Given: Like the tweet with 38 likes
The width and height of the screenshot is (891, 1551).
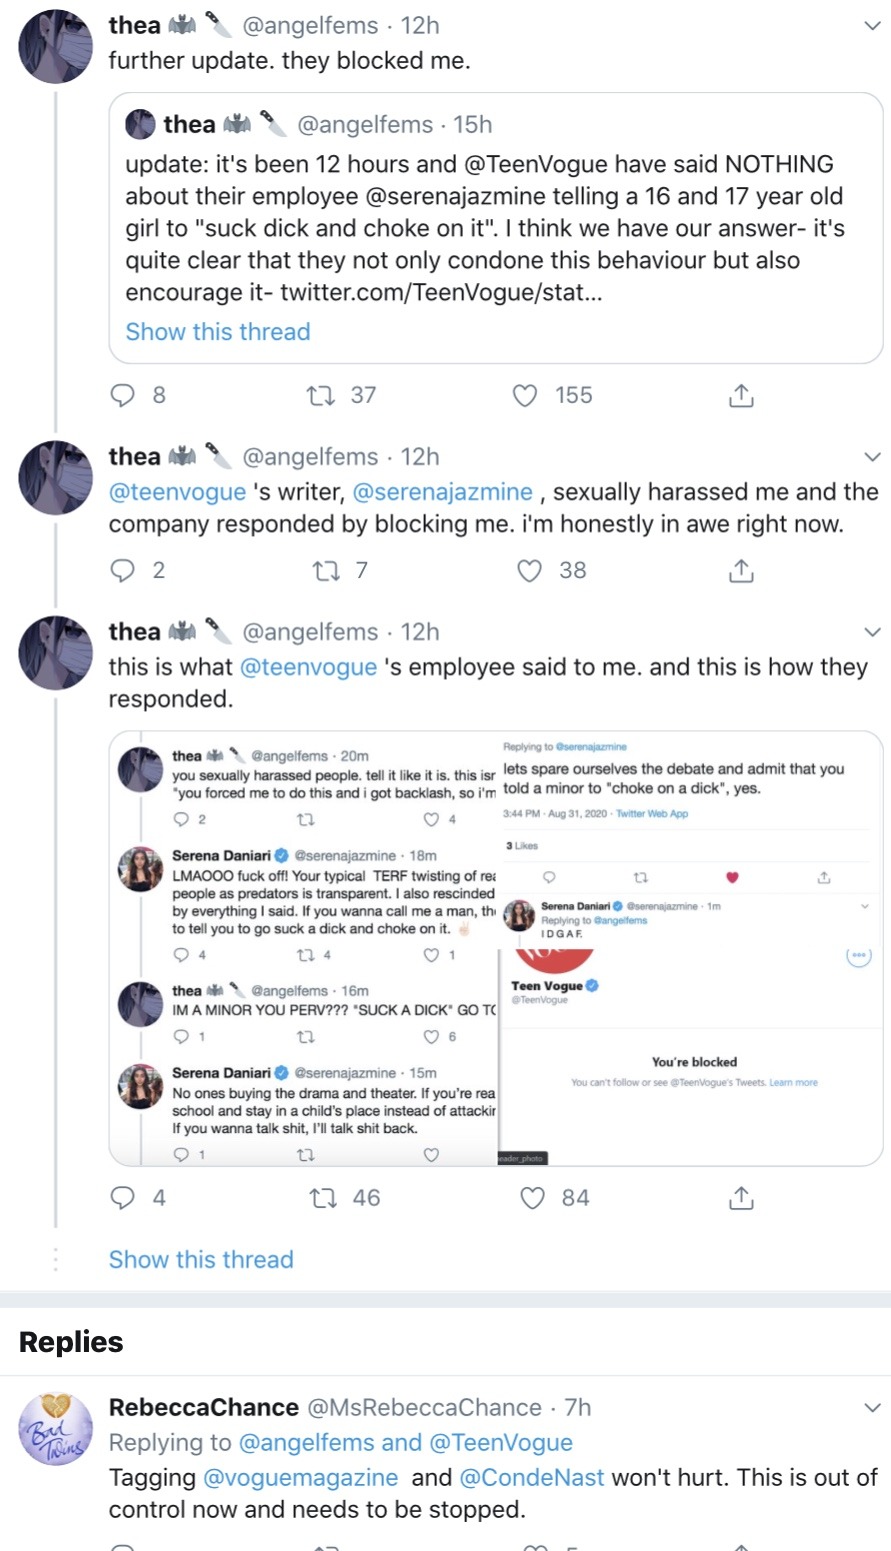Looking at the screenshot, I should pos(529,571).
